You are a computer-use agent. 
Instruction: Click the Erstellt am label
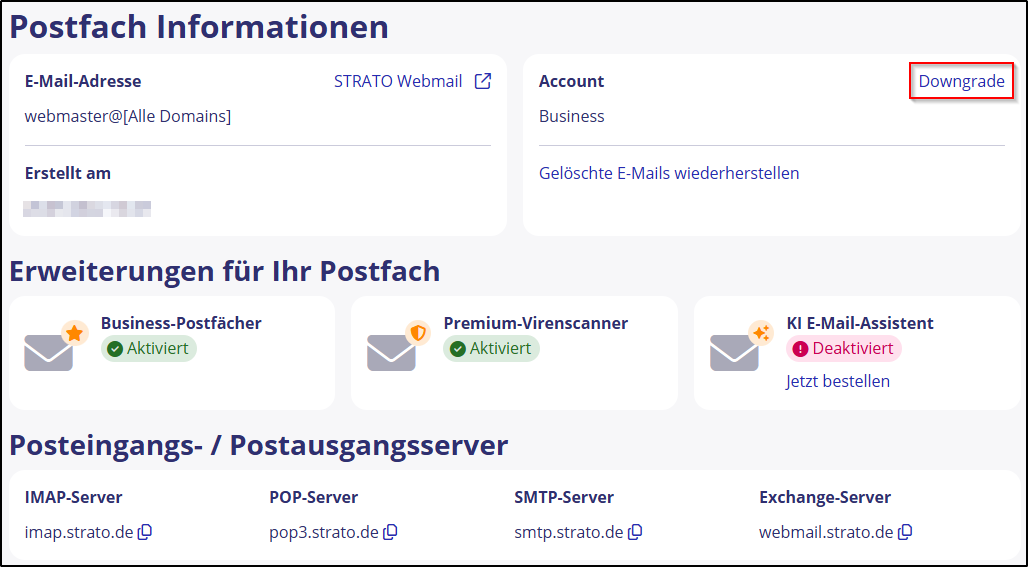point(68,173)
